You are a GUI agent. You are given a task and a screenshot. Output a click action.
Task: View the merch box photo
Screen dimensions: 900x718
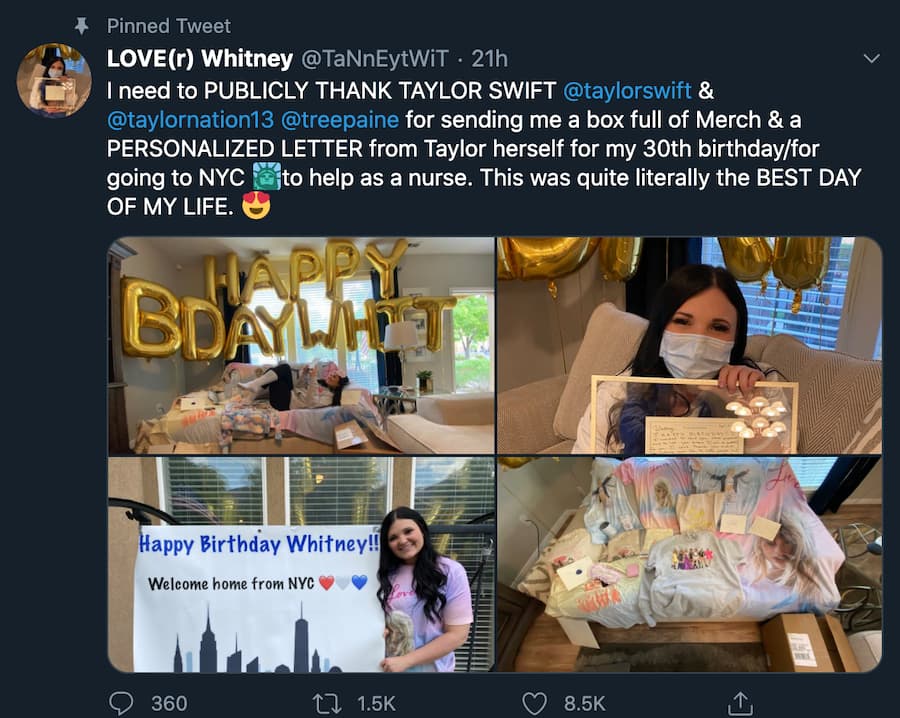[x=690, y=565]
